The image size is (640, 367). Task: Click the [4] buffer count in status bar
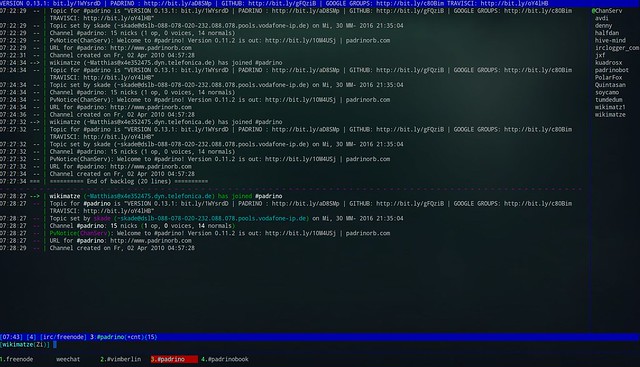31,337
